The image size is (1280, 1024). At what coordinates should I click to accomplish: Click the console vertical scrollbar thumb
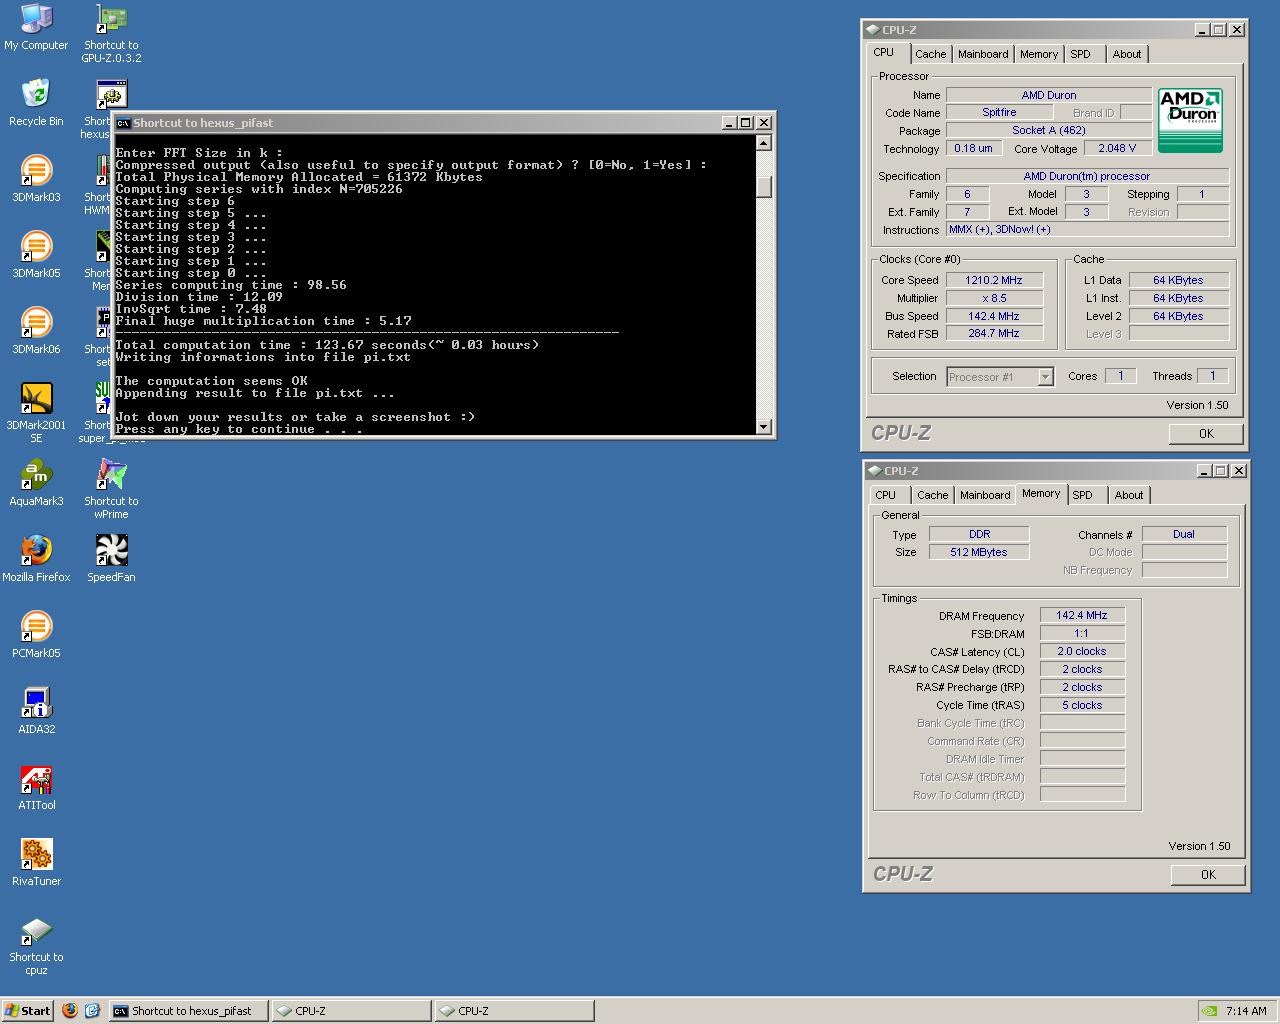[764, 186]
